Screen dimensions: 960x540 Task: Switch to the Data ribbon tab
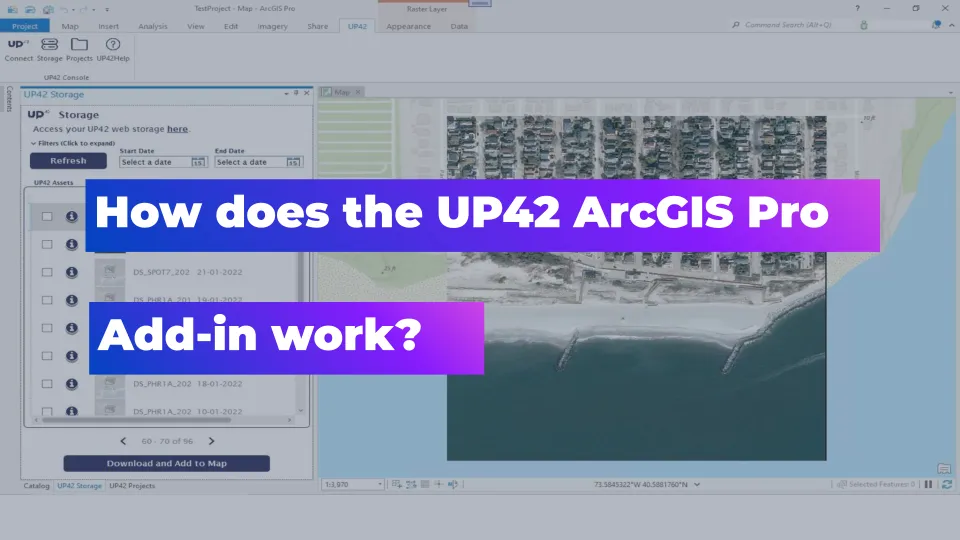click(x=459, y=26)
